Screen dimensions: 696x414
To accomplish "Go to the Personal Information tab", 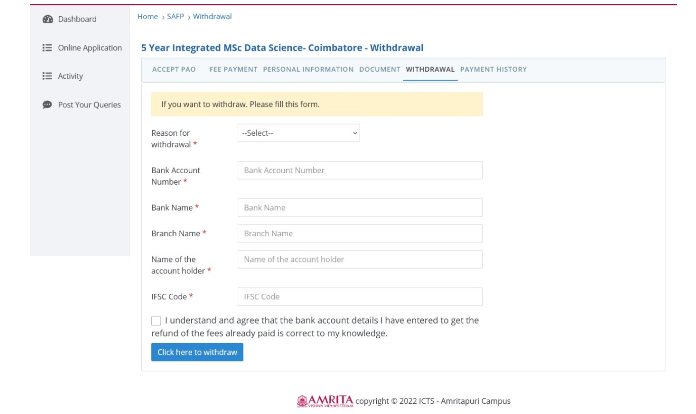I will pyautogui.click(x=308, y=70).
